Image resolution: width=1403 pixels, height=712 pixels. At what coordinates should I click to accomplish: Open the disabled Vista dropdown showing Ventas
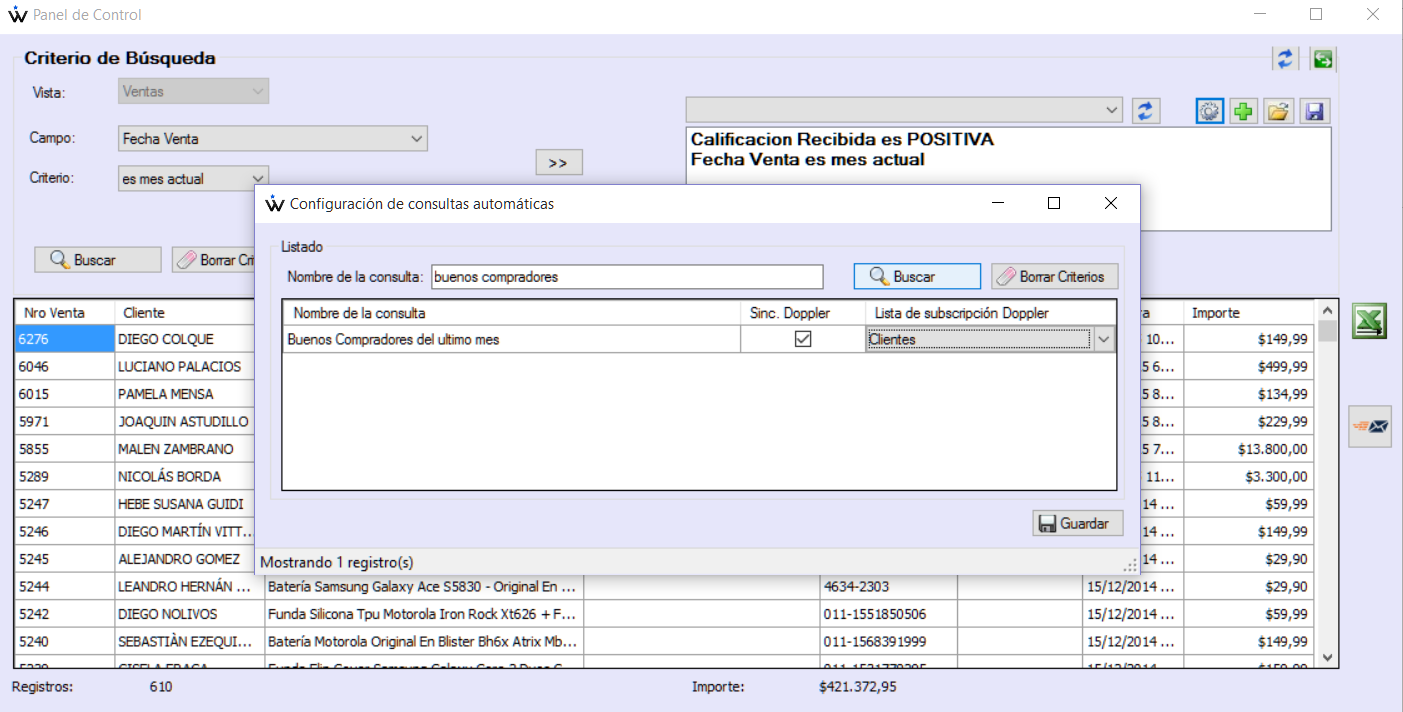point(193,91)
